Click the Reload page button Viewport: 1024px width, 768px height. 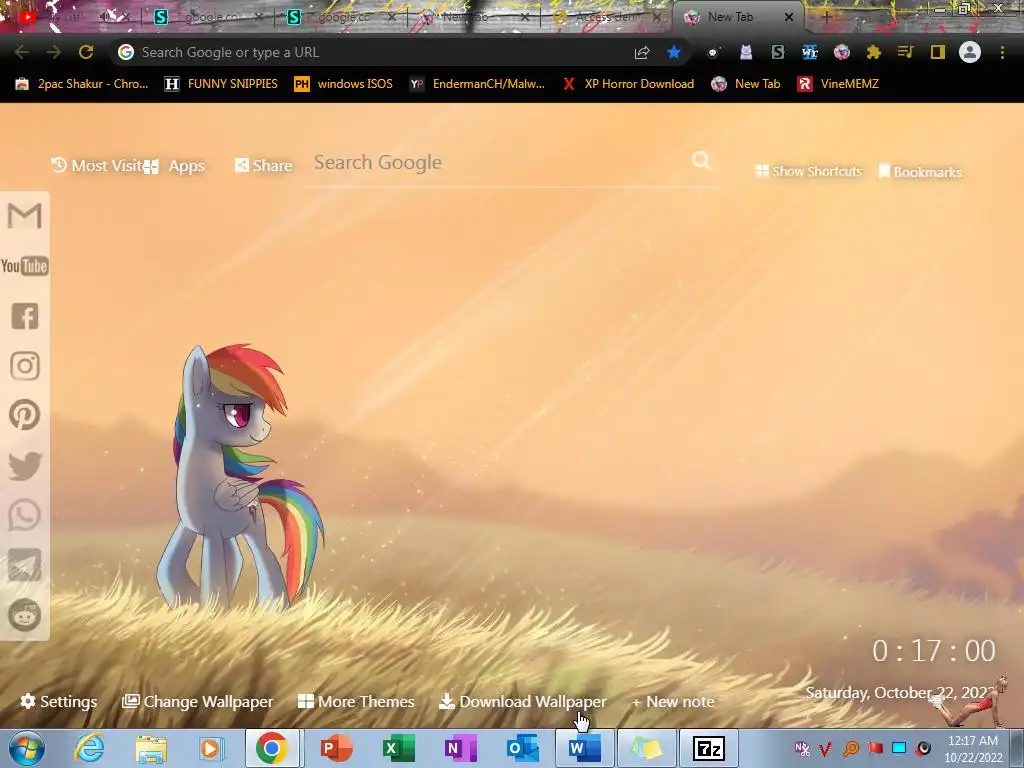[x=86, y=52]
